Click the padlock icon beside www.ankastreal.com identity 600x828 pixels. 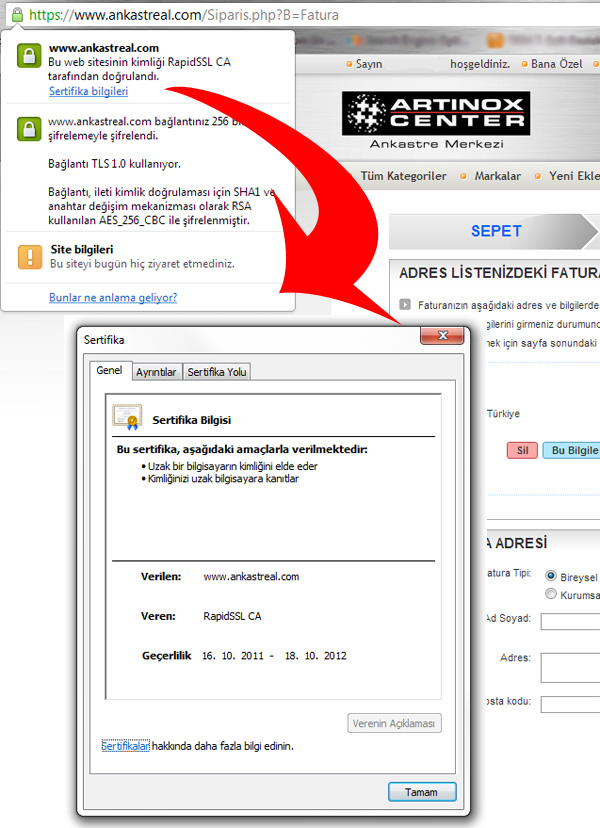[x=29, y=55]
